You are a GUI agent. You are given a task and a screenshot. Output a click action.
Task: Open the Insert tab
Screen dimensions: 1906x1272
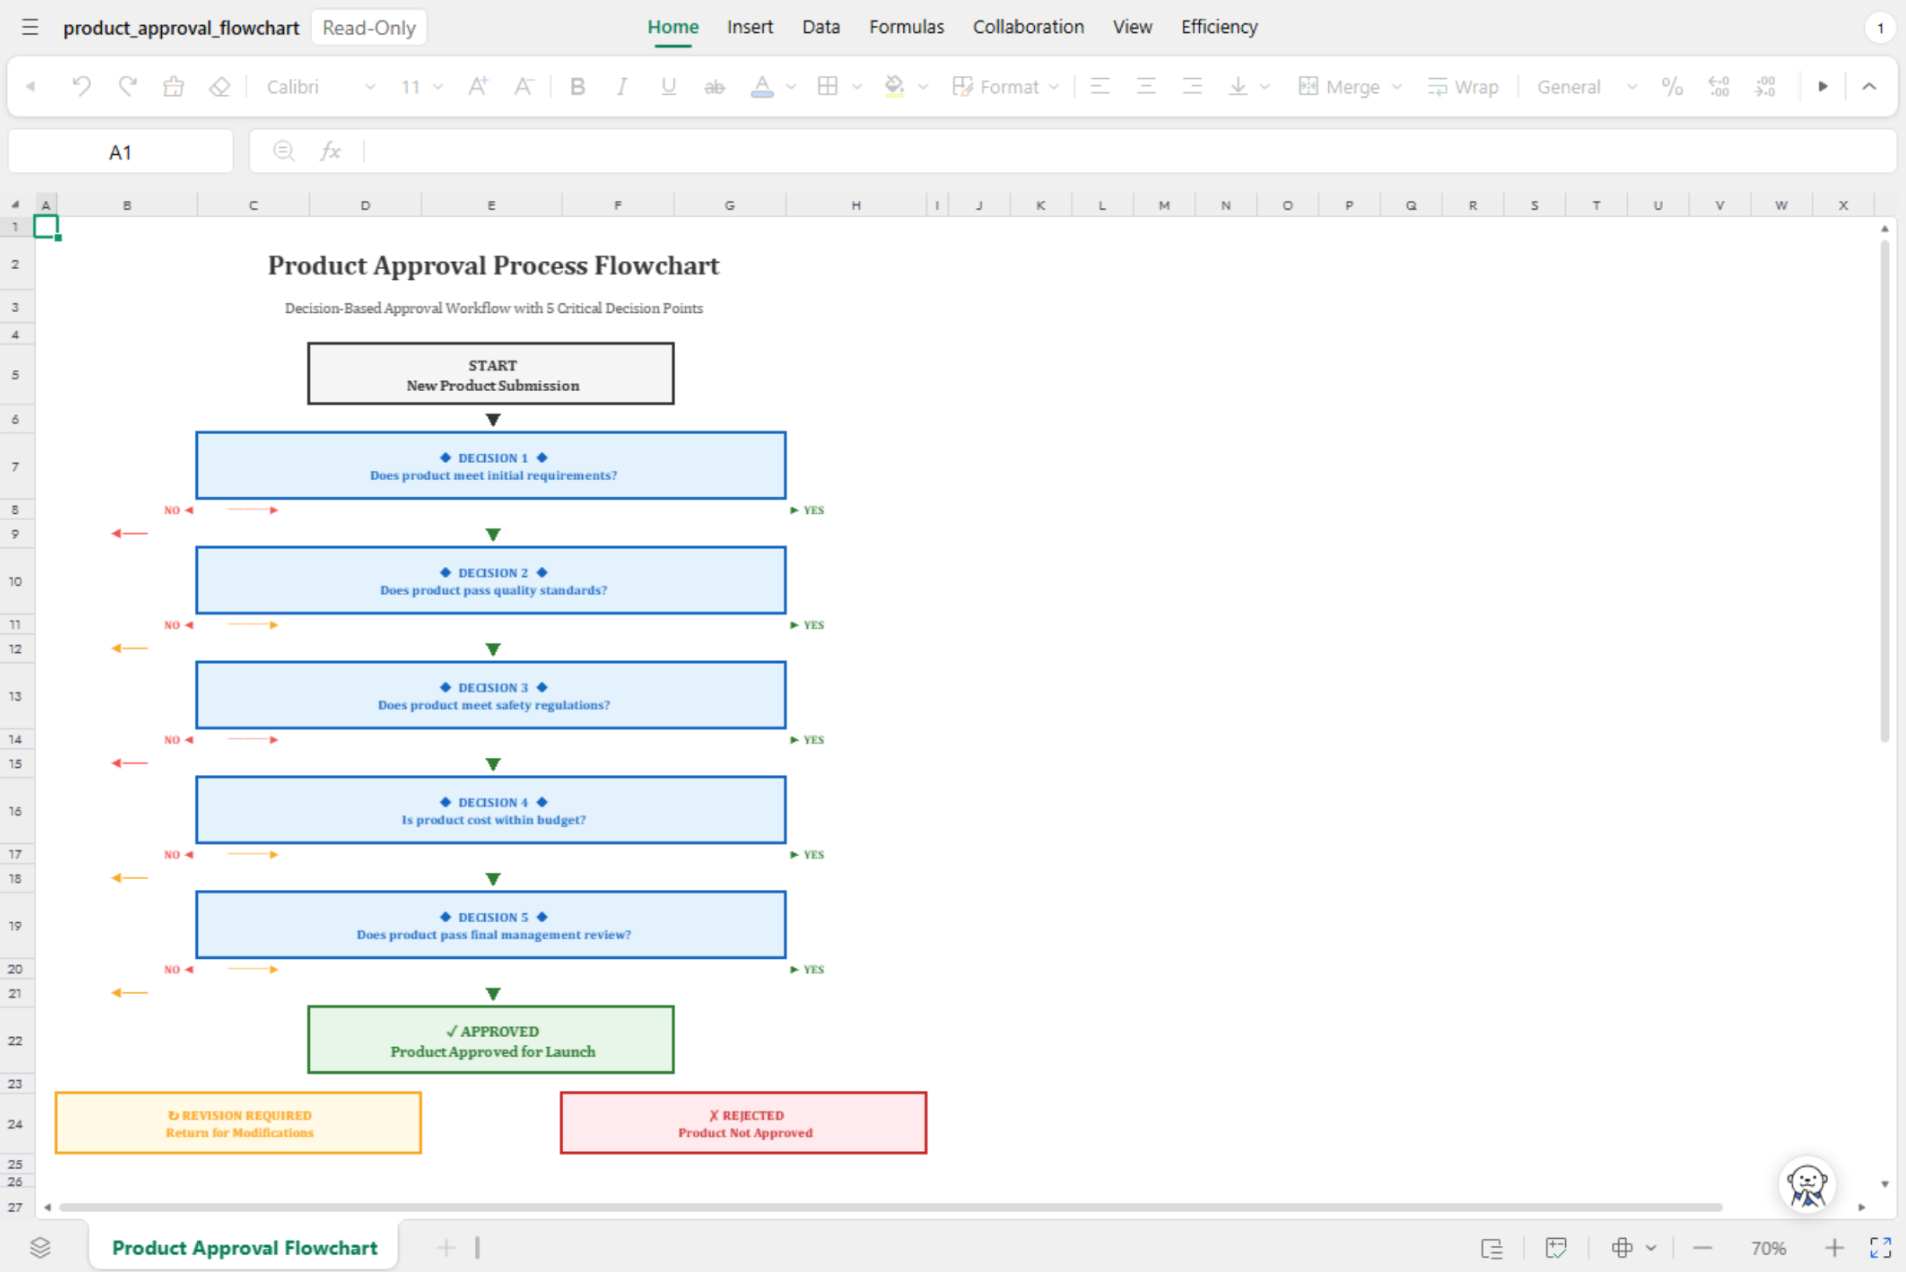[750, 27]
